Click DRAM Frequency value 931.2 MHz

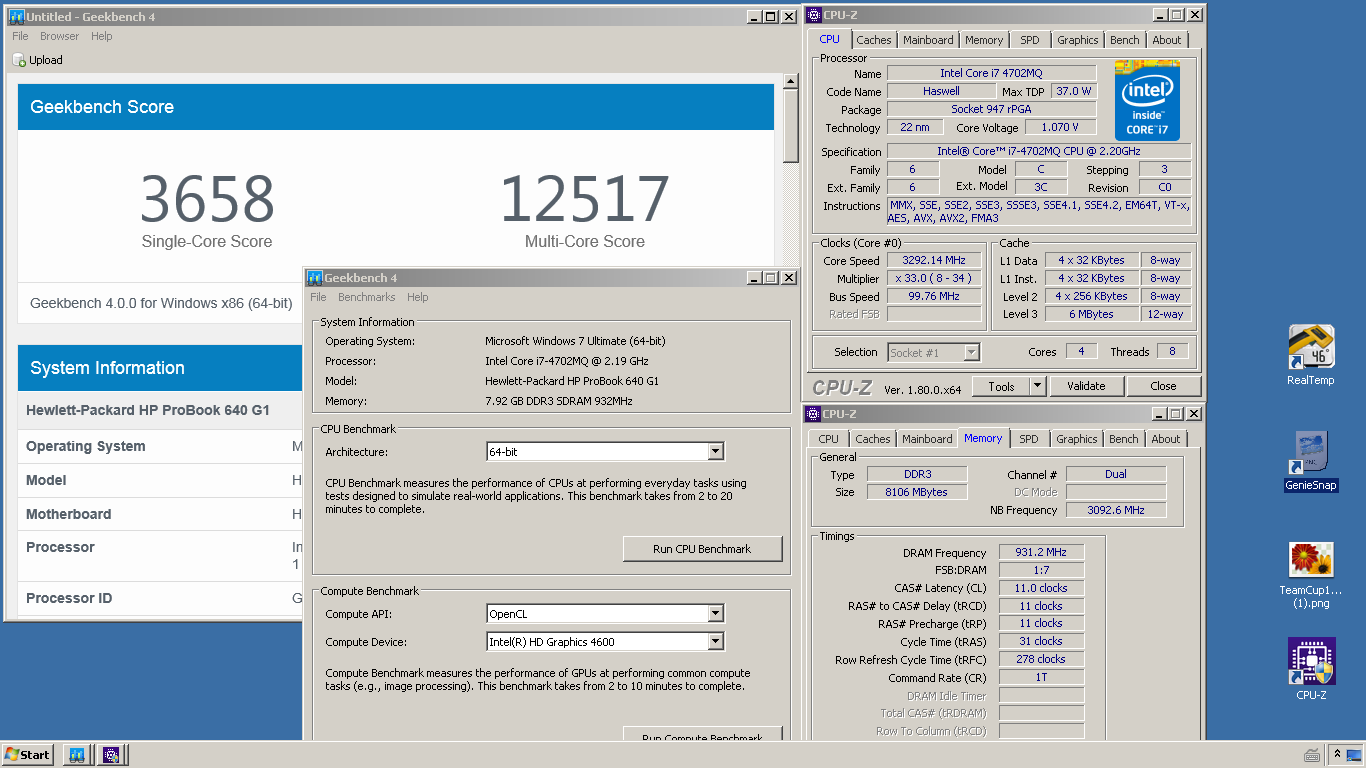(1041, 552)
